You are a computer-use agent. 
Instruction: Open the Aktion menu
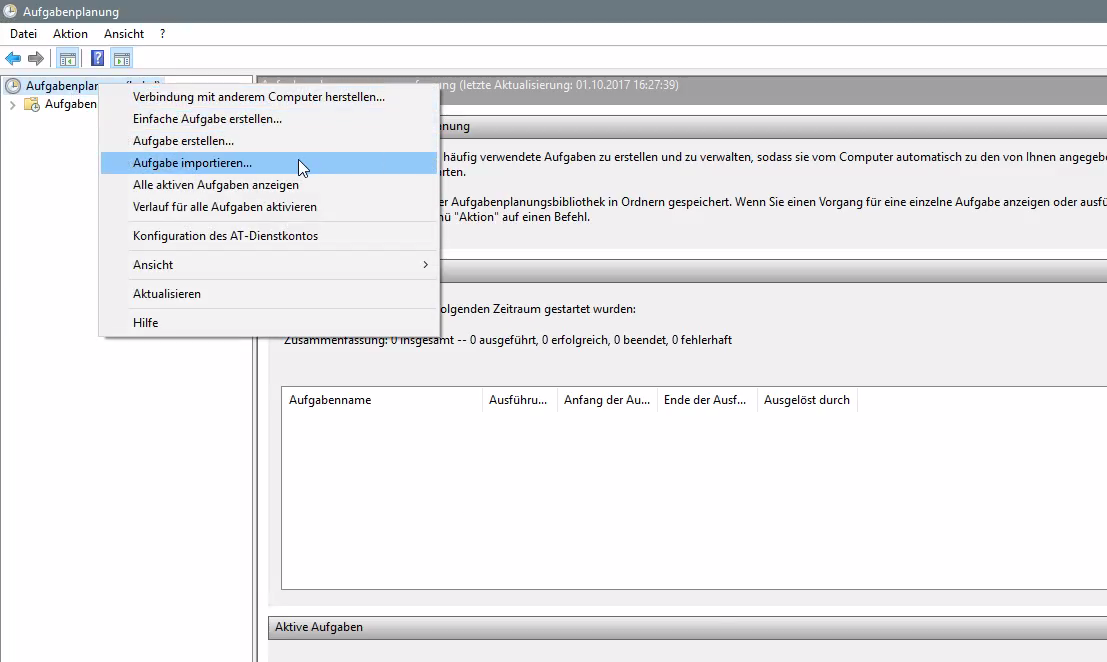pos(70,34)
